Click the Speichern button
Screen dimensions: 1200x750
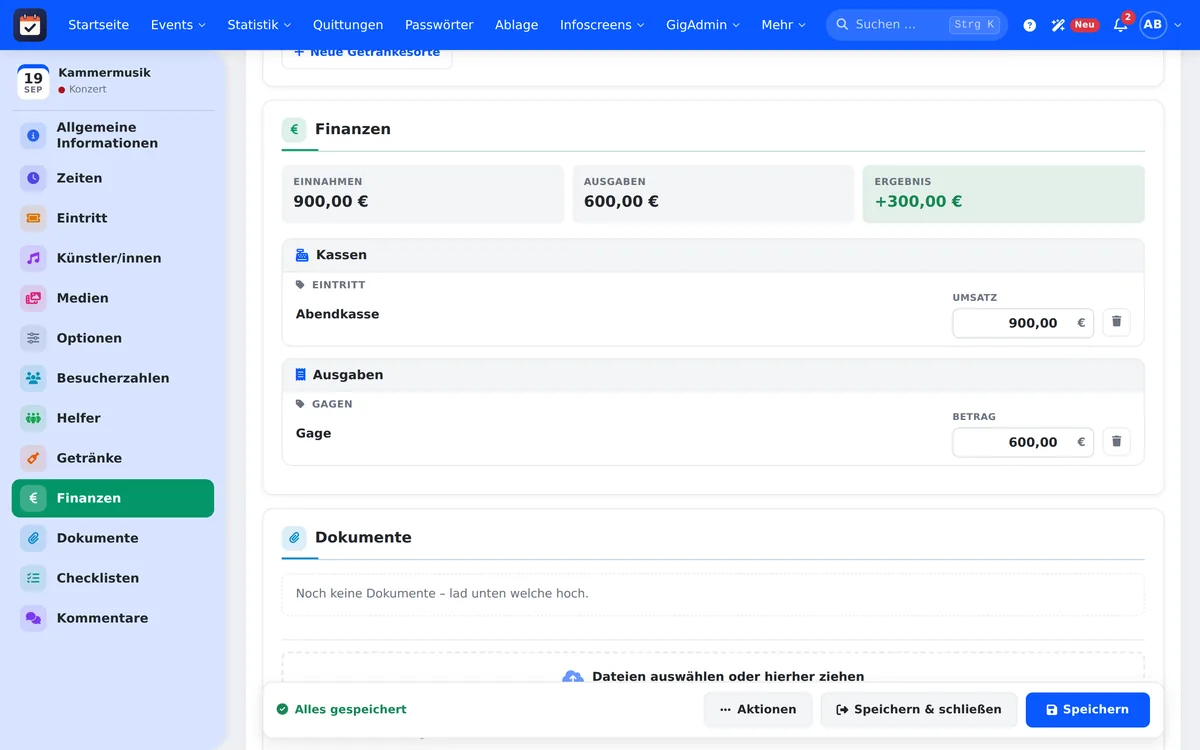pyautogui.click(x=1088, y=709)
